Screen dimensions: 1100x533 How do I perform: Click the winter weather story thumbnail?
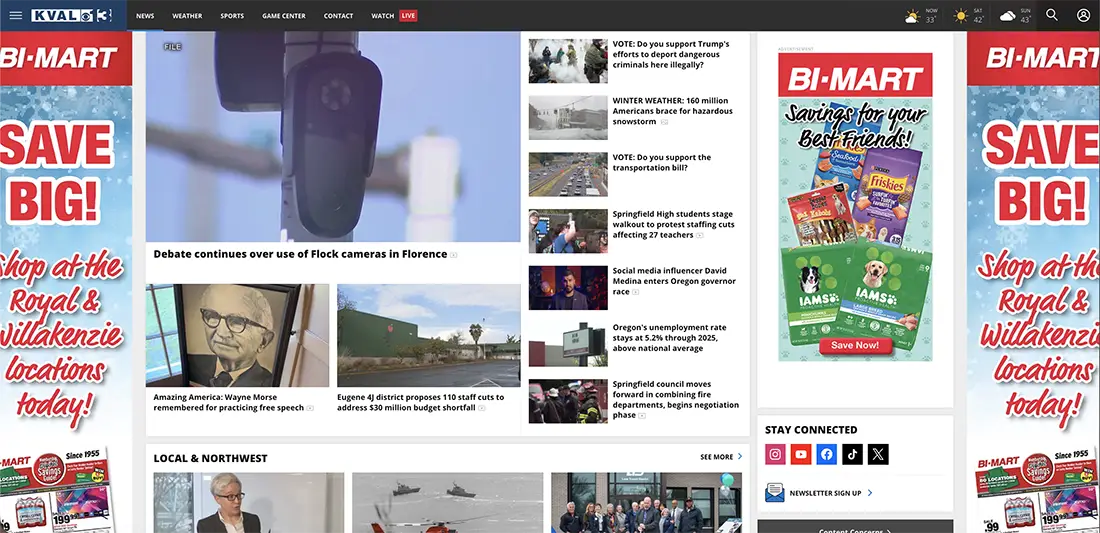click(x=568, y=118)
